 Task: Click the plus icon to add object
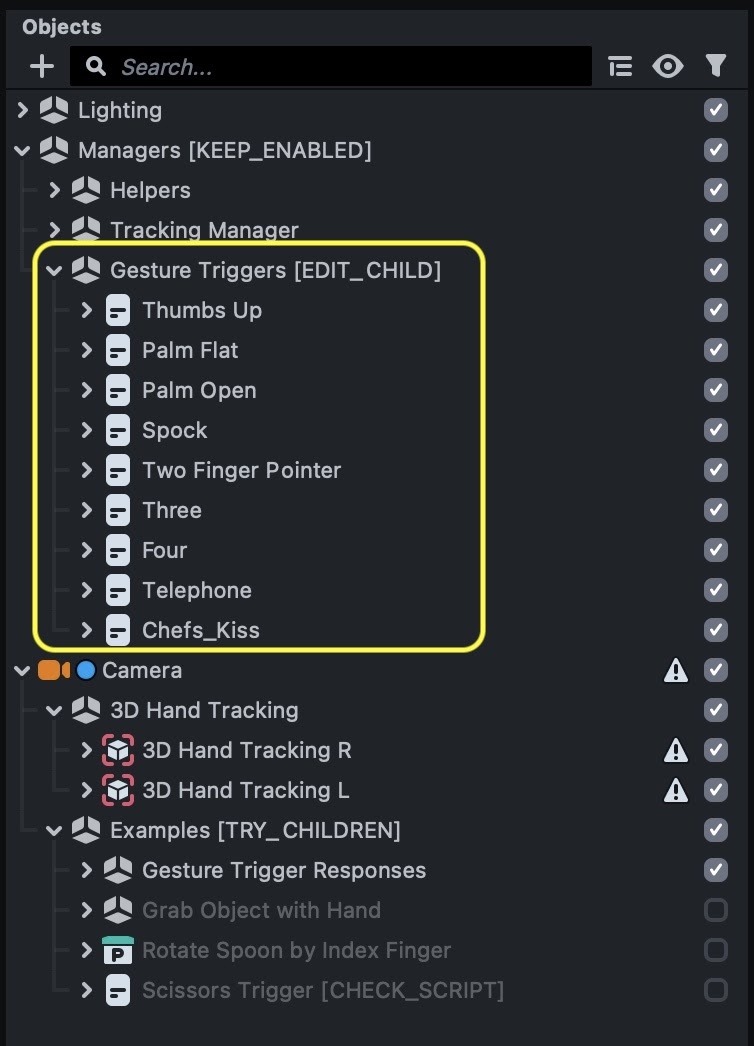click(x=42, y=67)
